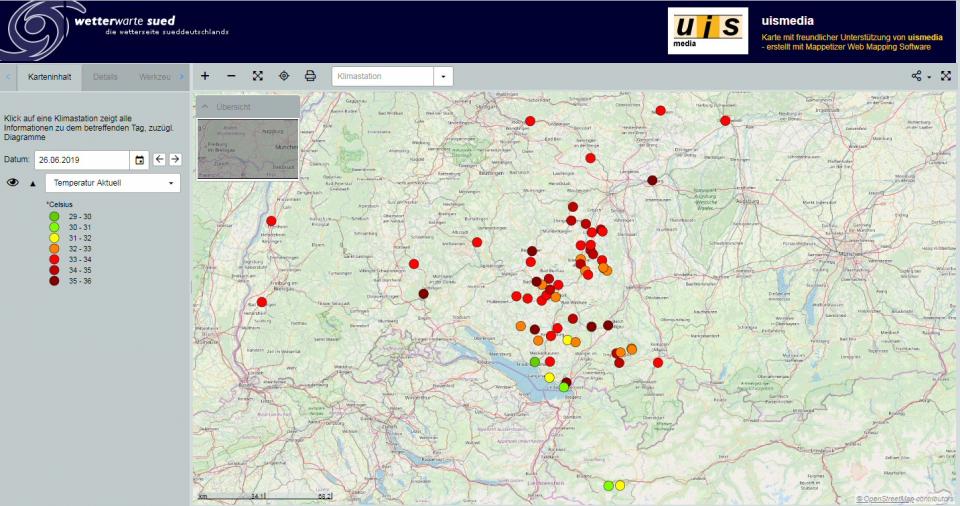
Task: Open the Temperatur Aktuell dropdown
Action: (x=113, y=184)
